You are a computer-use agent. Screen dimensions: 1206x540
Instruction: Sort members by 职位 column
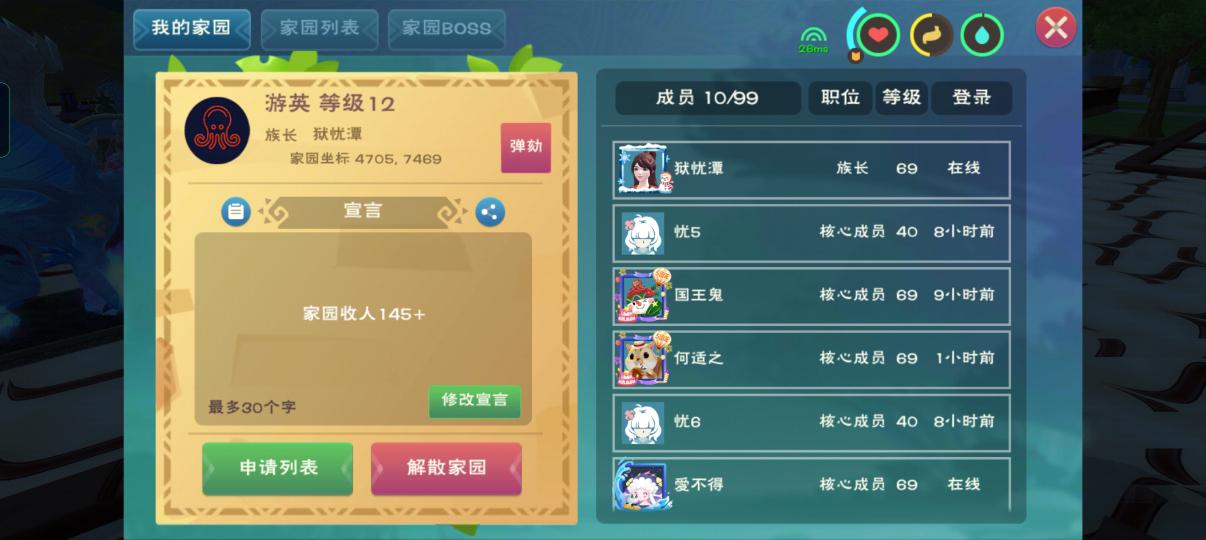coord(840,98)
